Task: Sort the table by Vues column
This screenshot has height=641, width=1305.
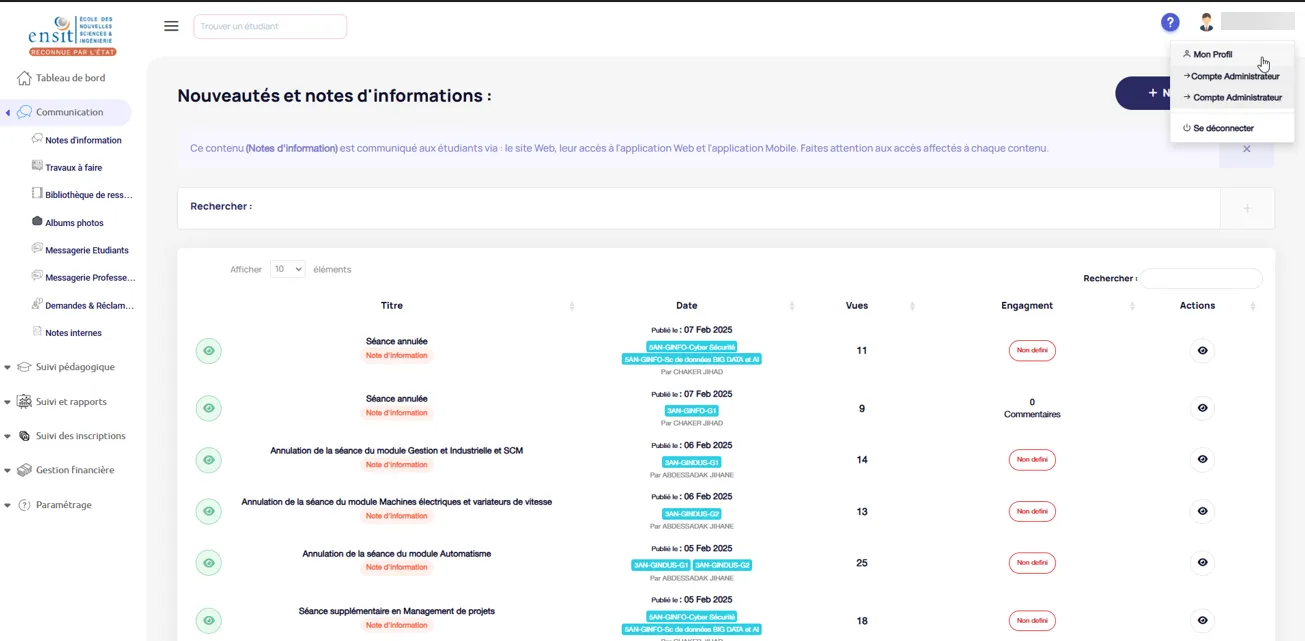Action: (857, 306)
